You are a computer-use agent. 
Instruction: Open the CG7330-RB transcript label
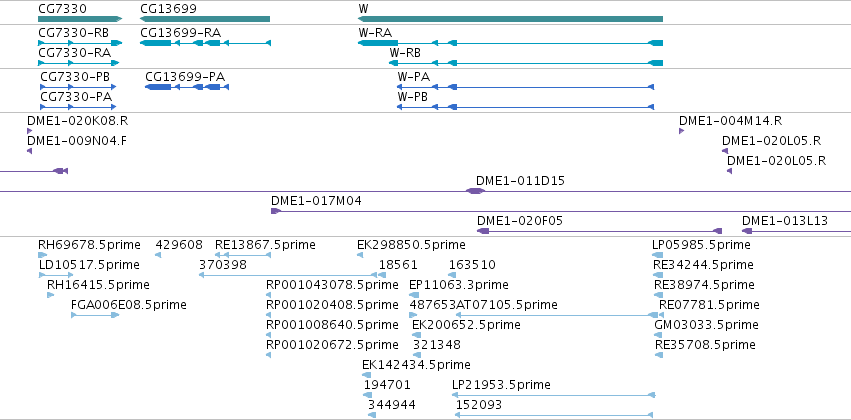click(74, 33)
